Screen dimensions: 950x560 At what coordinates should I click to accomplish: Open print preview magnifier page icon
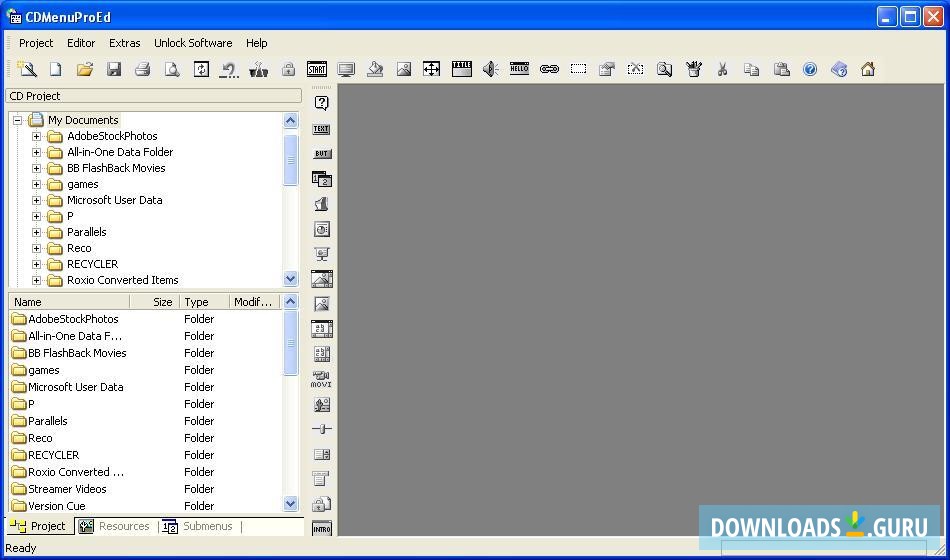pyautogui.click(x=172, y=69)
